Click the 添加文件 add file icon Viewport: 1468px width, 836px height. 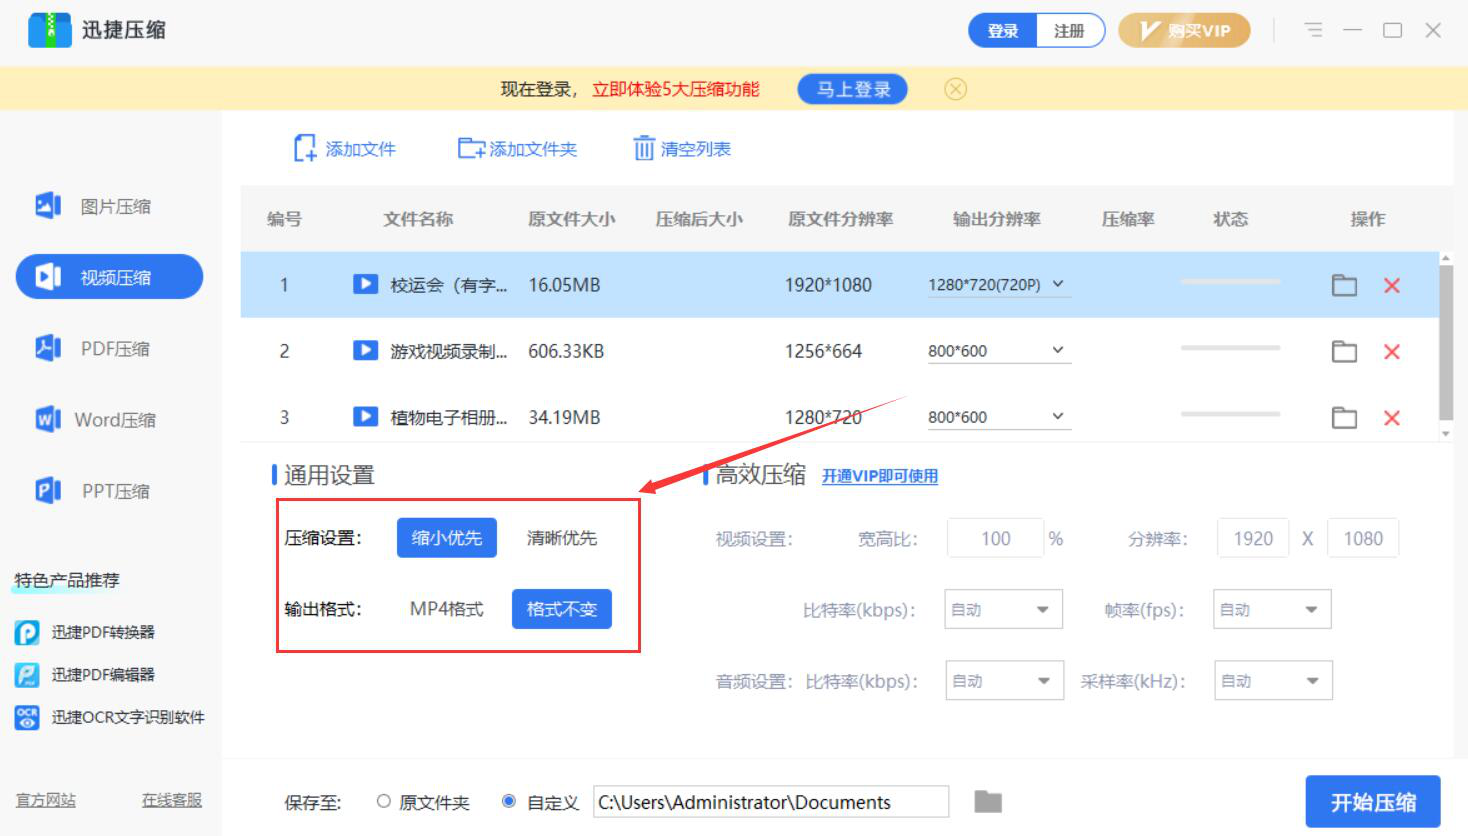305,149
